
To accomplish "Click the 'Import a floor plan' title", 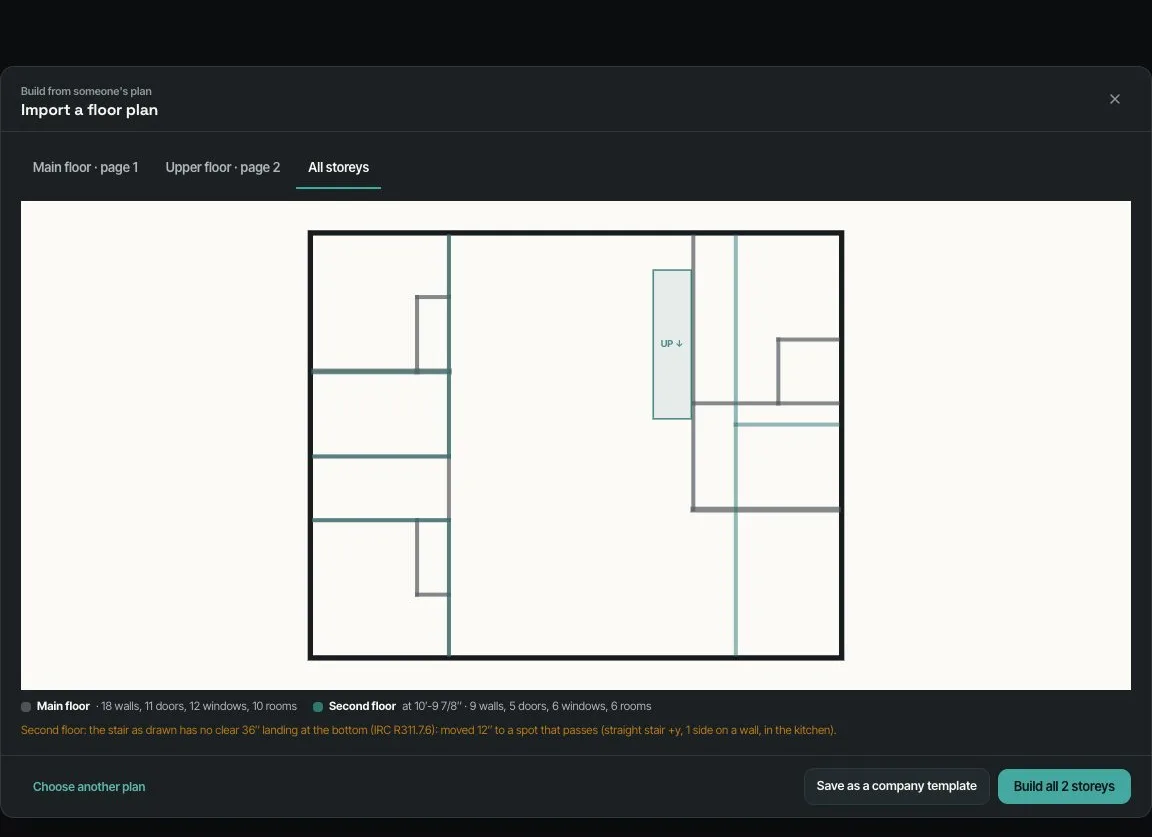I will tap(89, 110).
